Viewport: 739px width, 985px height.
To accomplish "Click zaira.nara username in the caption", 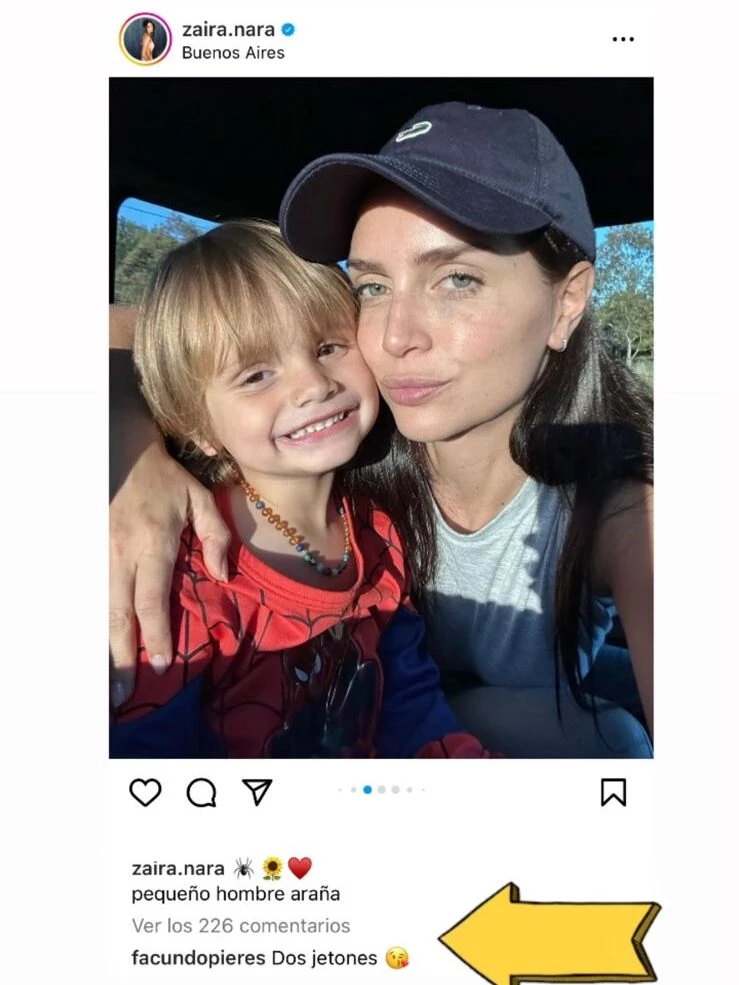I will pyautogui.click(x=178, y=868).
